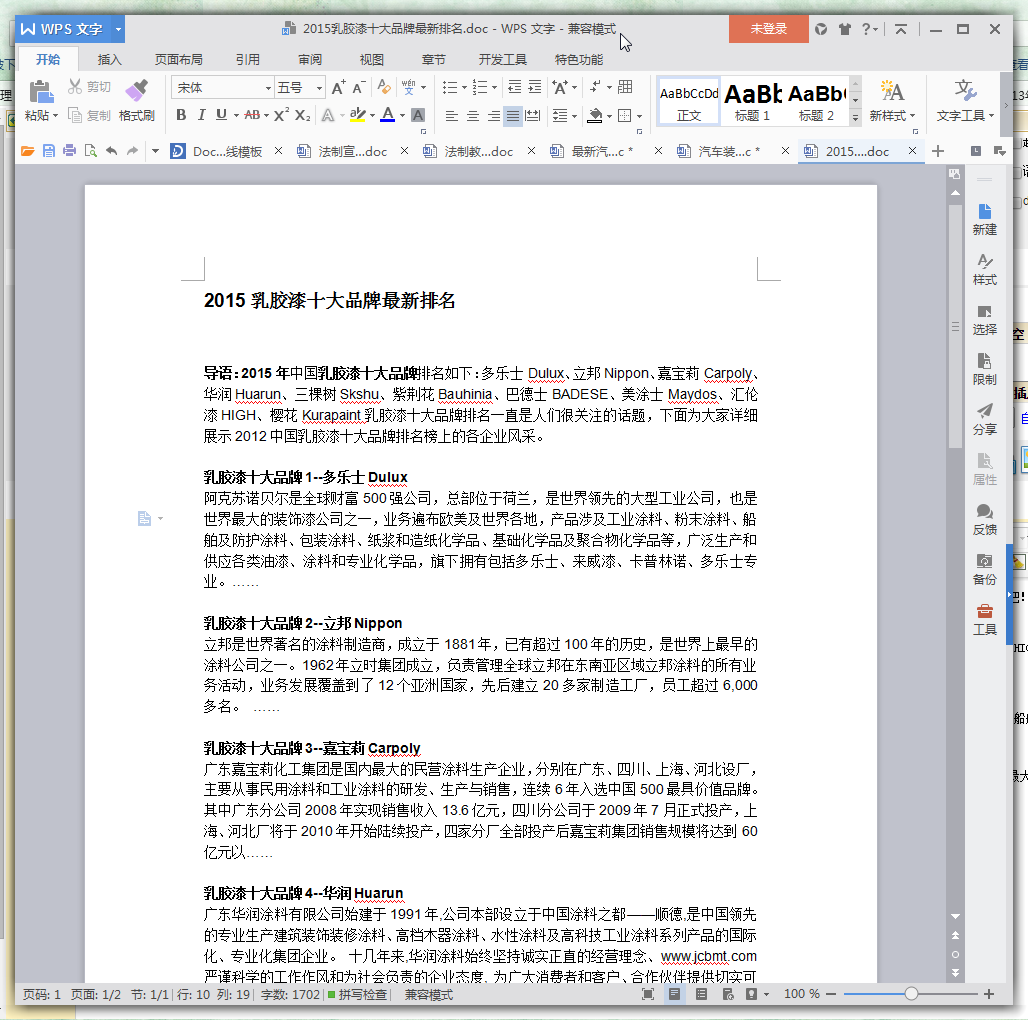Click the word count (字数: 1702) status item

290,994
